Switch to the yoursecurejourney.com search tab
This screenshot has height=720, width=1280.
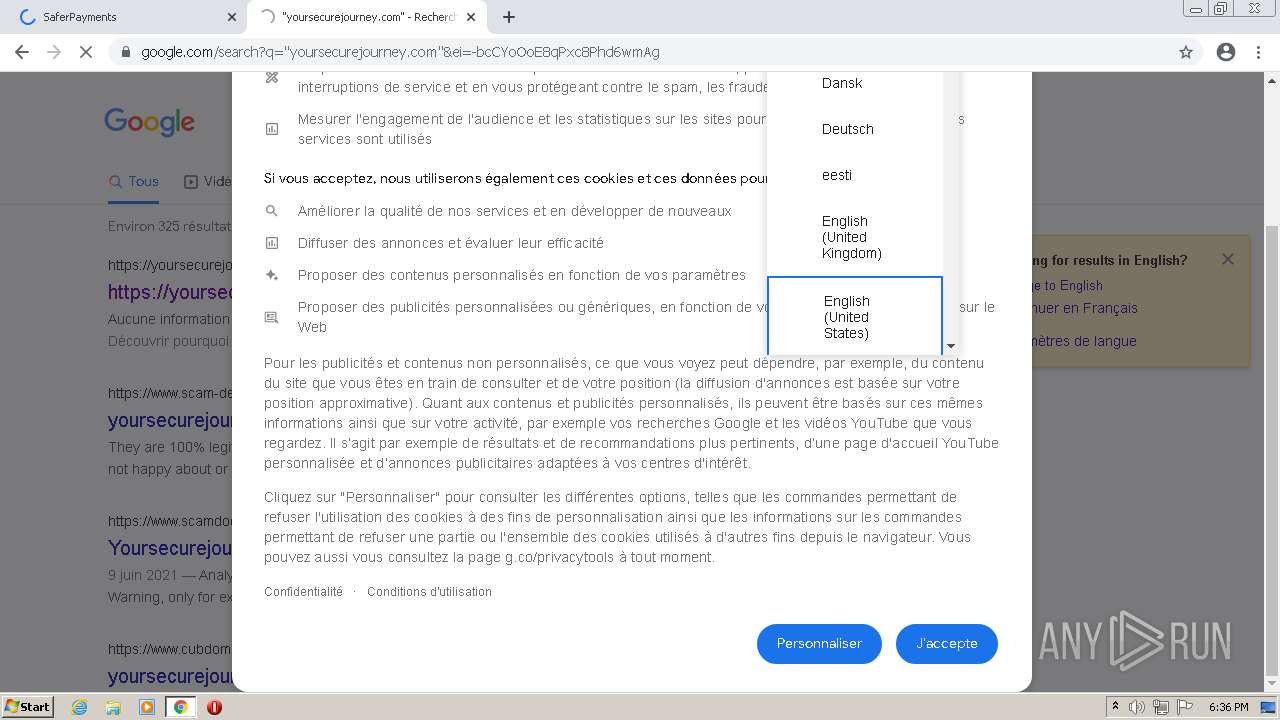click(x=368, y=17)
